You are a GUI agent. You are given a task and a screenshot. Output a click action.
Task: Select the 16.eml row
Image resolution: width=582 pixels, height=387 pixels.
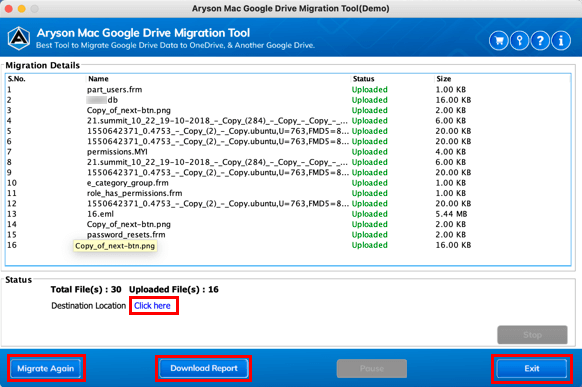point(288,214)
